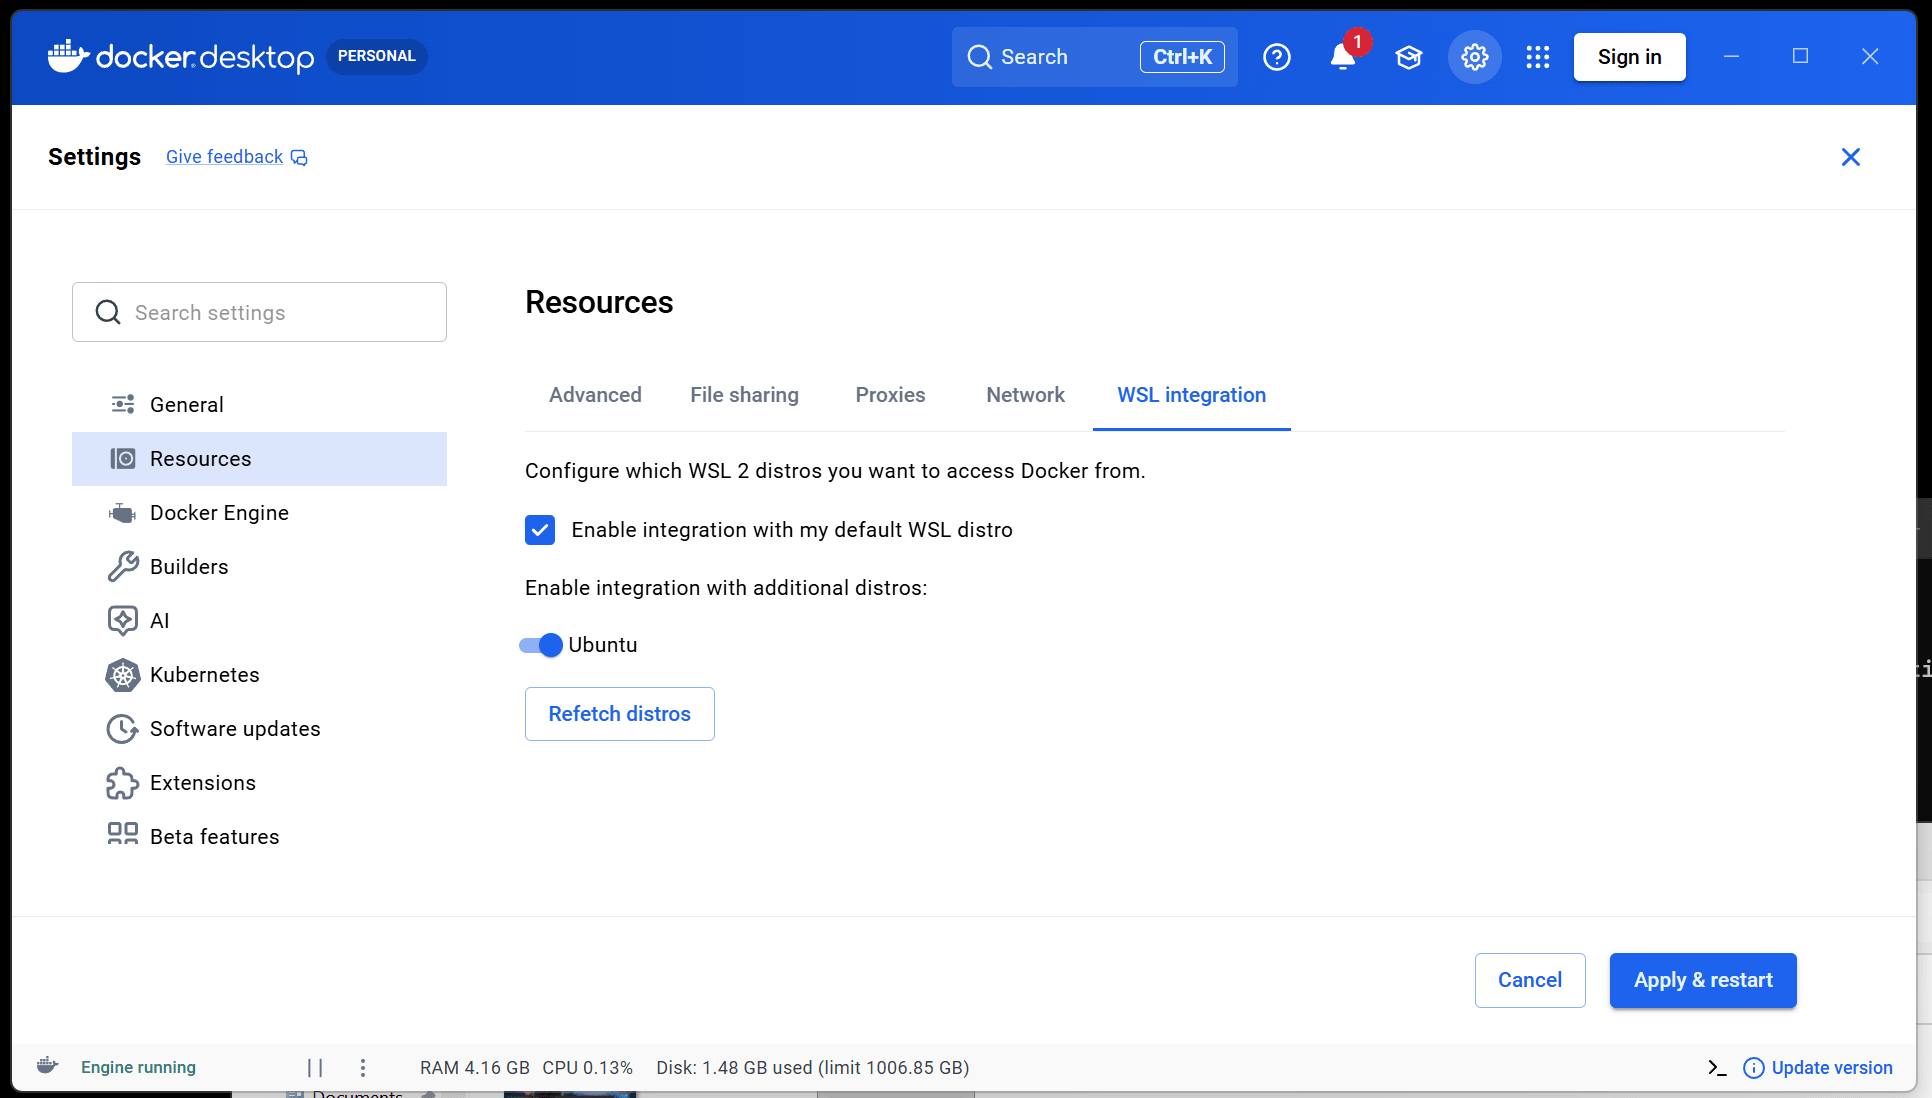
Task: Switch to the File sharing tab
Action: click(x=744, y=395)
